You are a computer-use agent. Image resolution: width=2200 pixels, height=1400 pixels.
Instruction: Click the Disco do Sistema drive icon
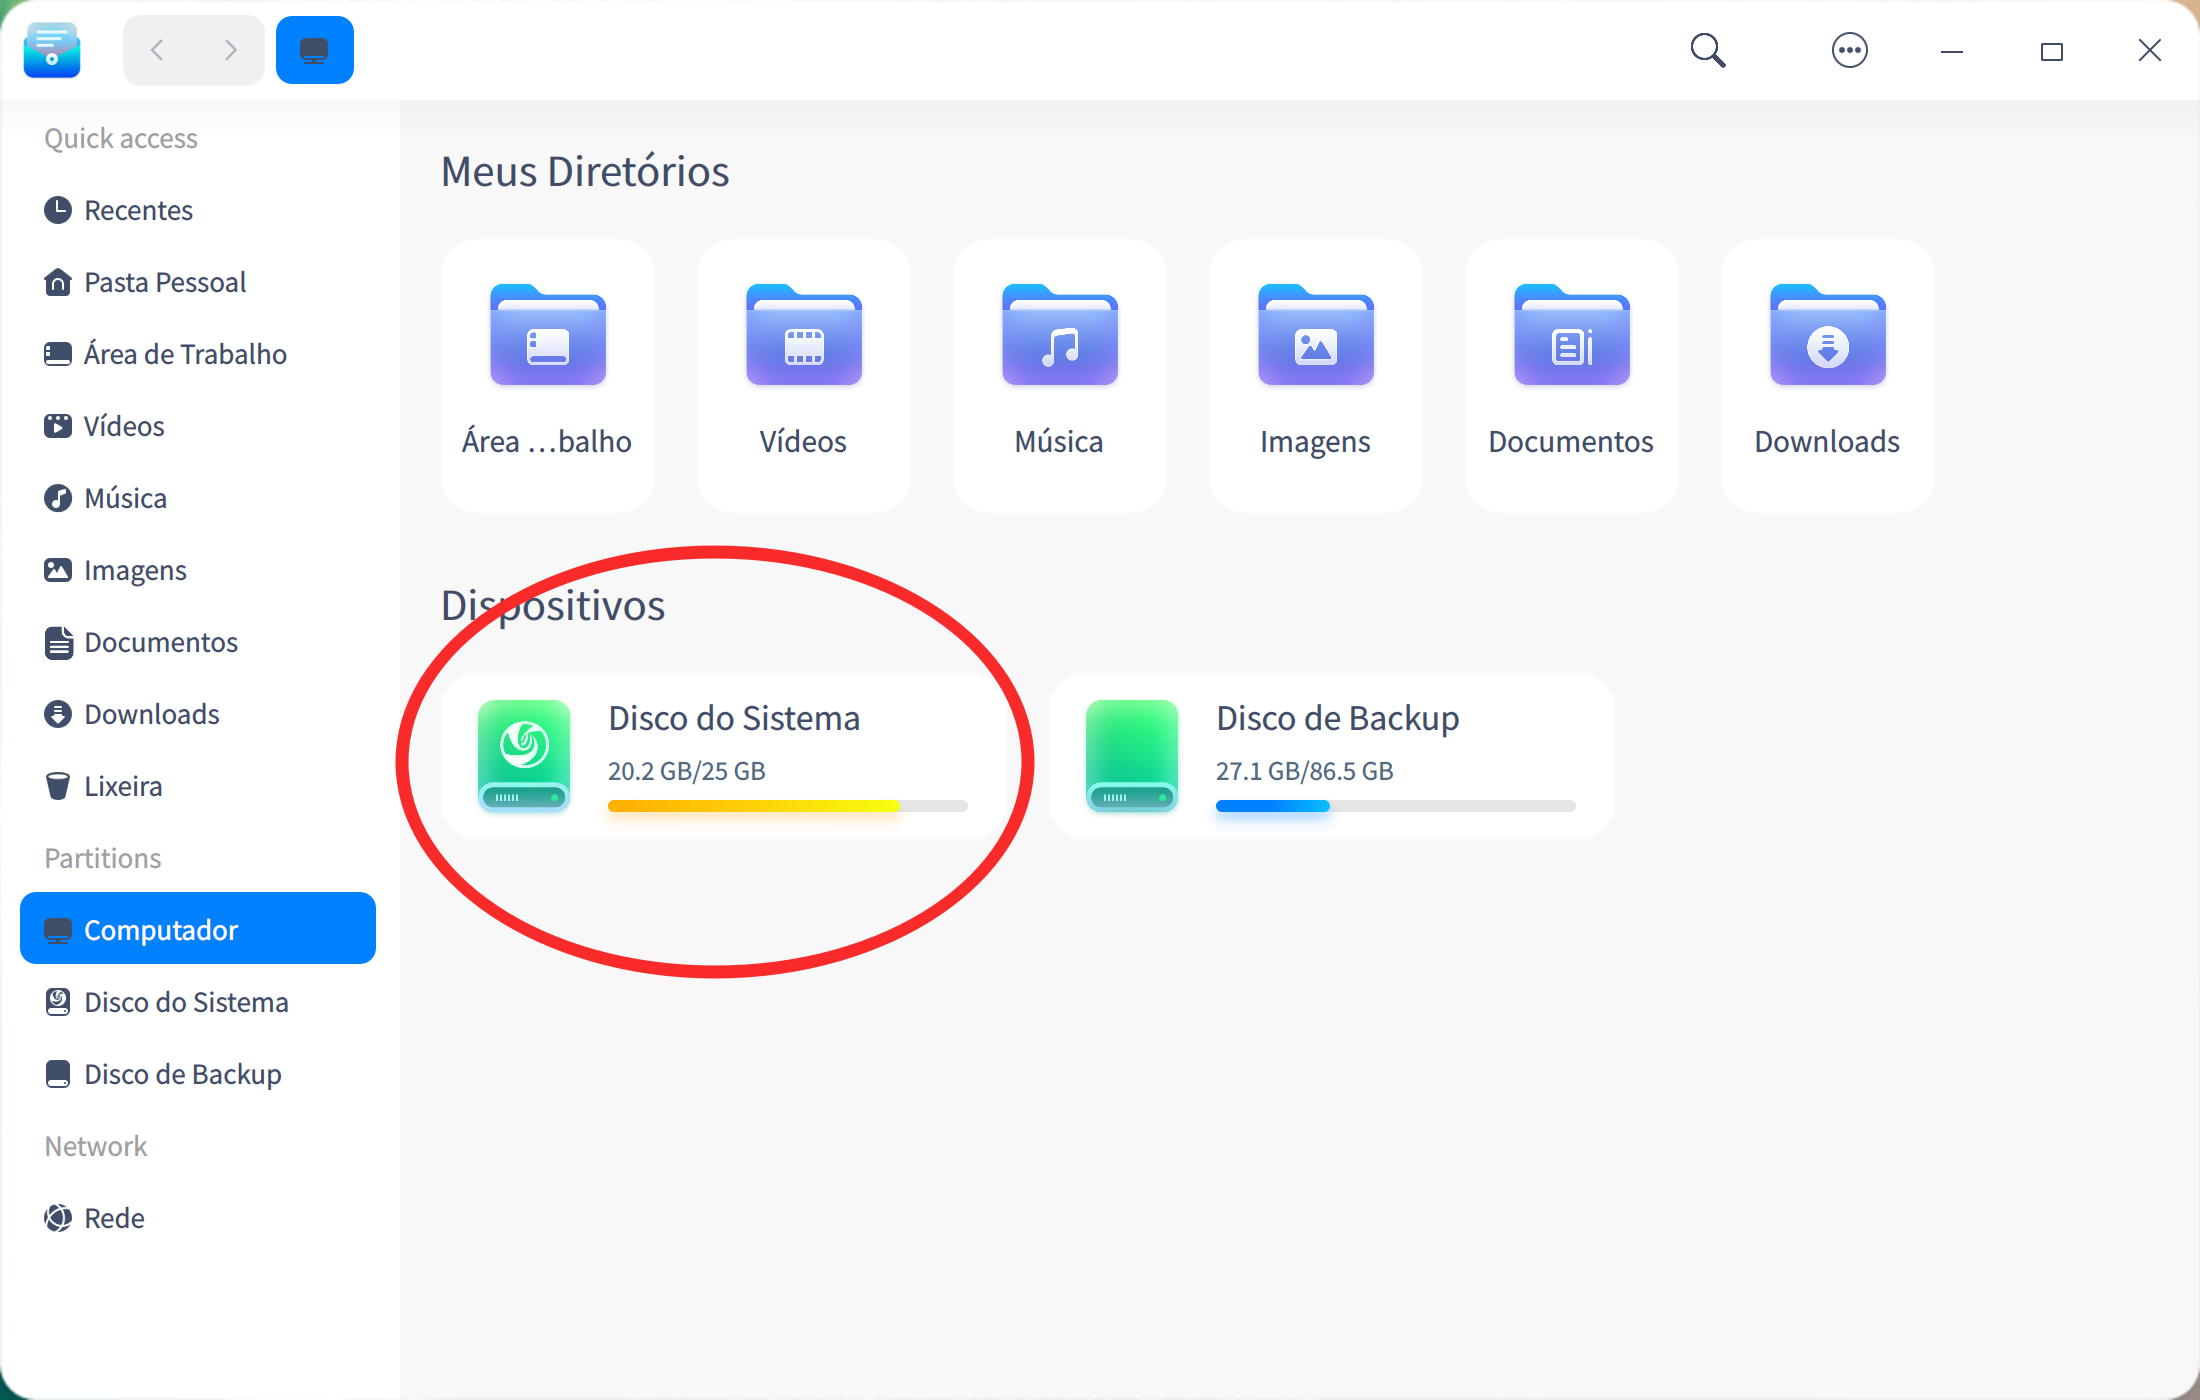pyautogui.click(x=524, y=756)
